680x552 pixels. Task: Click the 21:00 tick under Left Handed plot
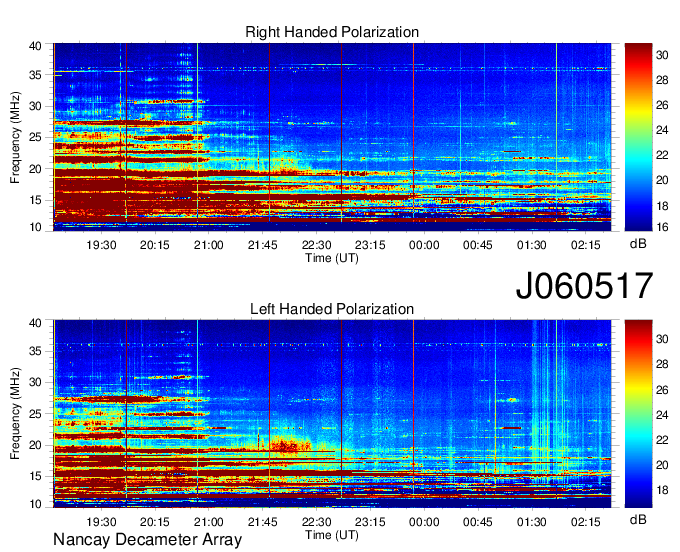point(209,522)
